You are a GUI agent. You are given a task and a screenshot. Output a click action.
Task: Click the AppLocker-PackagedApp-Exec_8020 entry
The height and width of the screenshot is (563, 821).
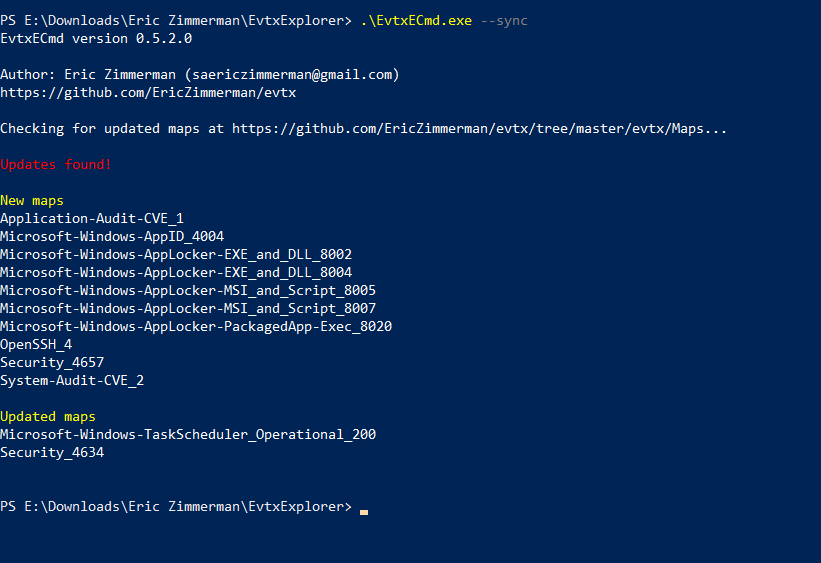pos(196,327)
